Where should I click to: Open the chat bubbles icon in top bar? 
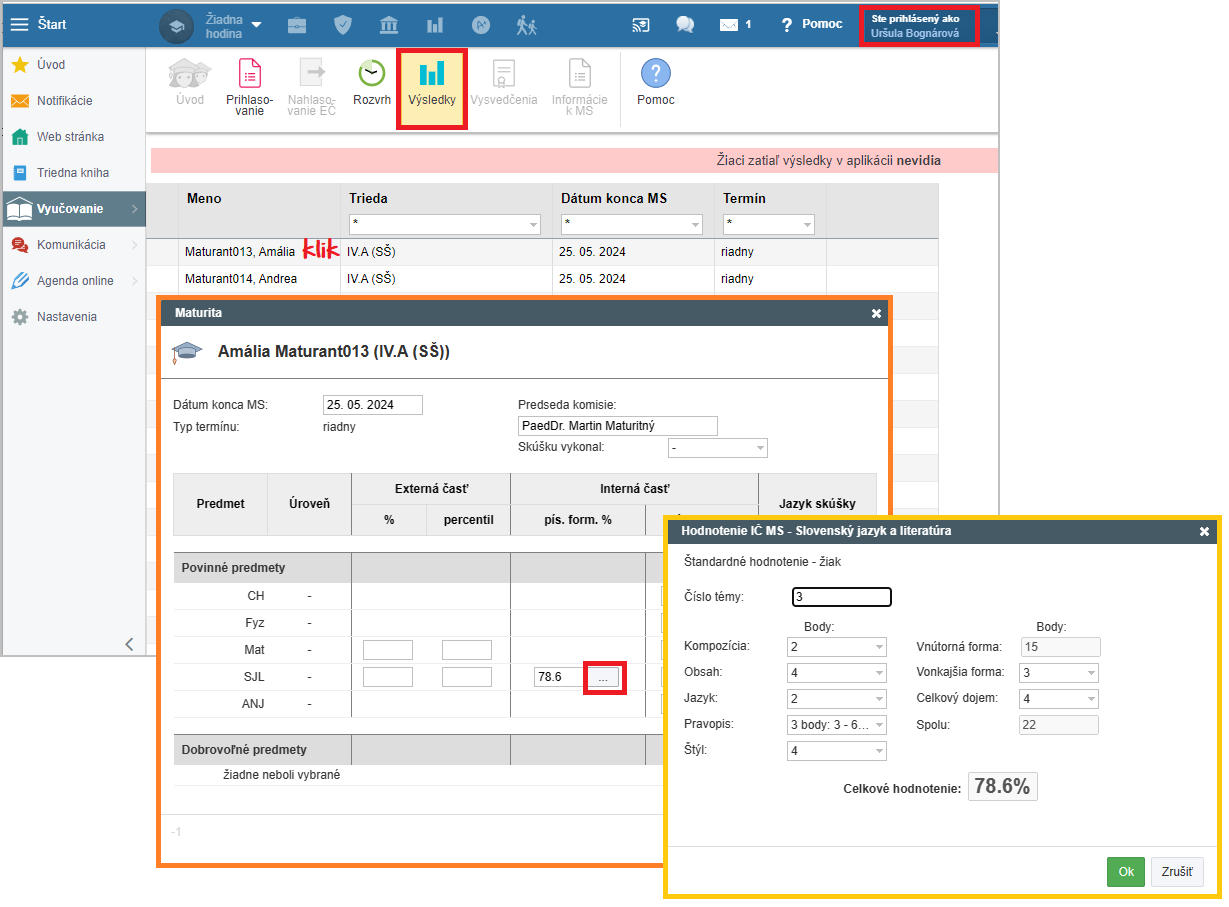[685, 25]
